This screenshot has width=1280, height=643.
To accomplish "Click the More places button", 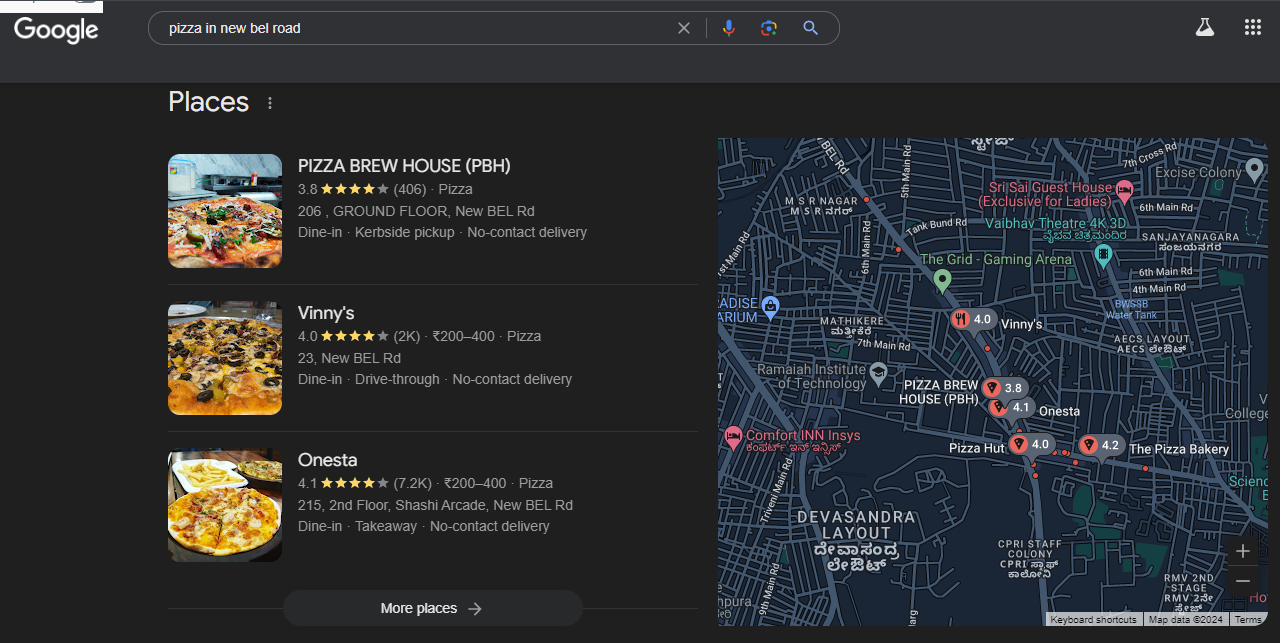I will (432, 608).
